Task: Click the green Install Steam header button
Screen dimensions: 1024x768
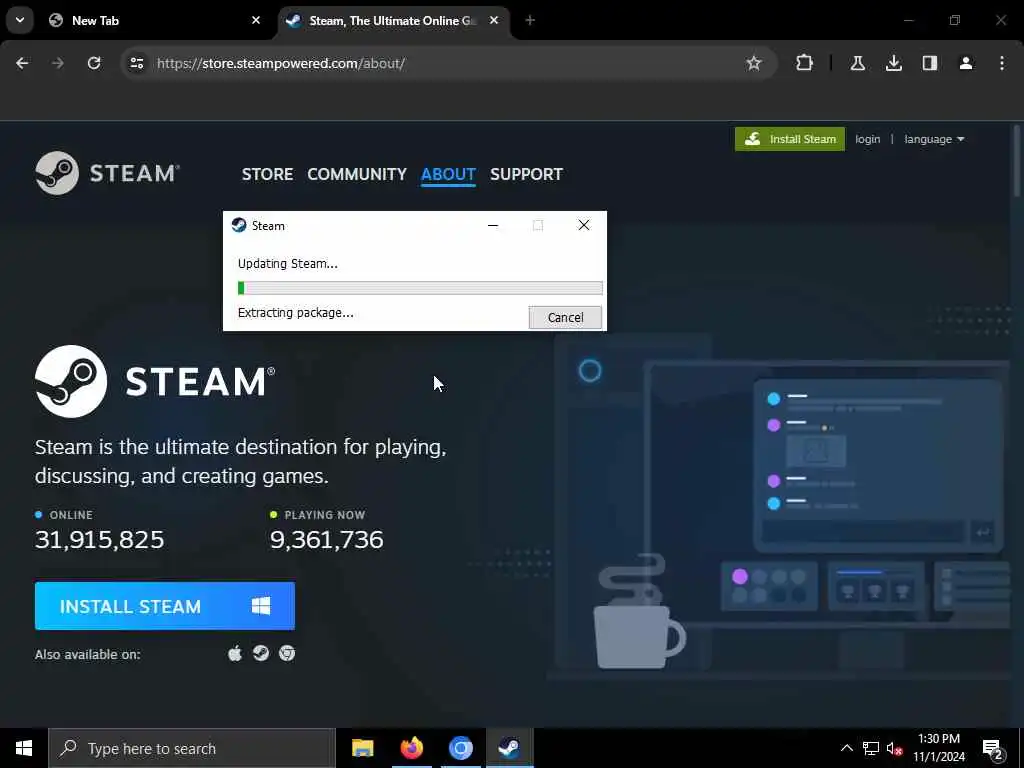Action: click(x=790, y=139)
